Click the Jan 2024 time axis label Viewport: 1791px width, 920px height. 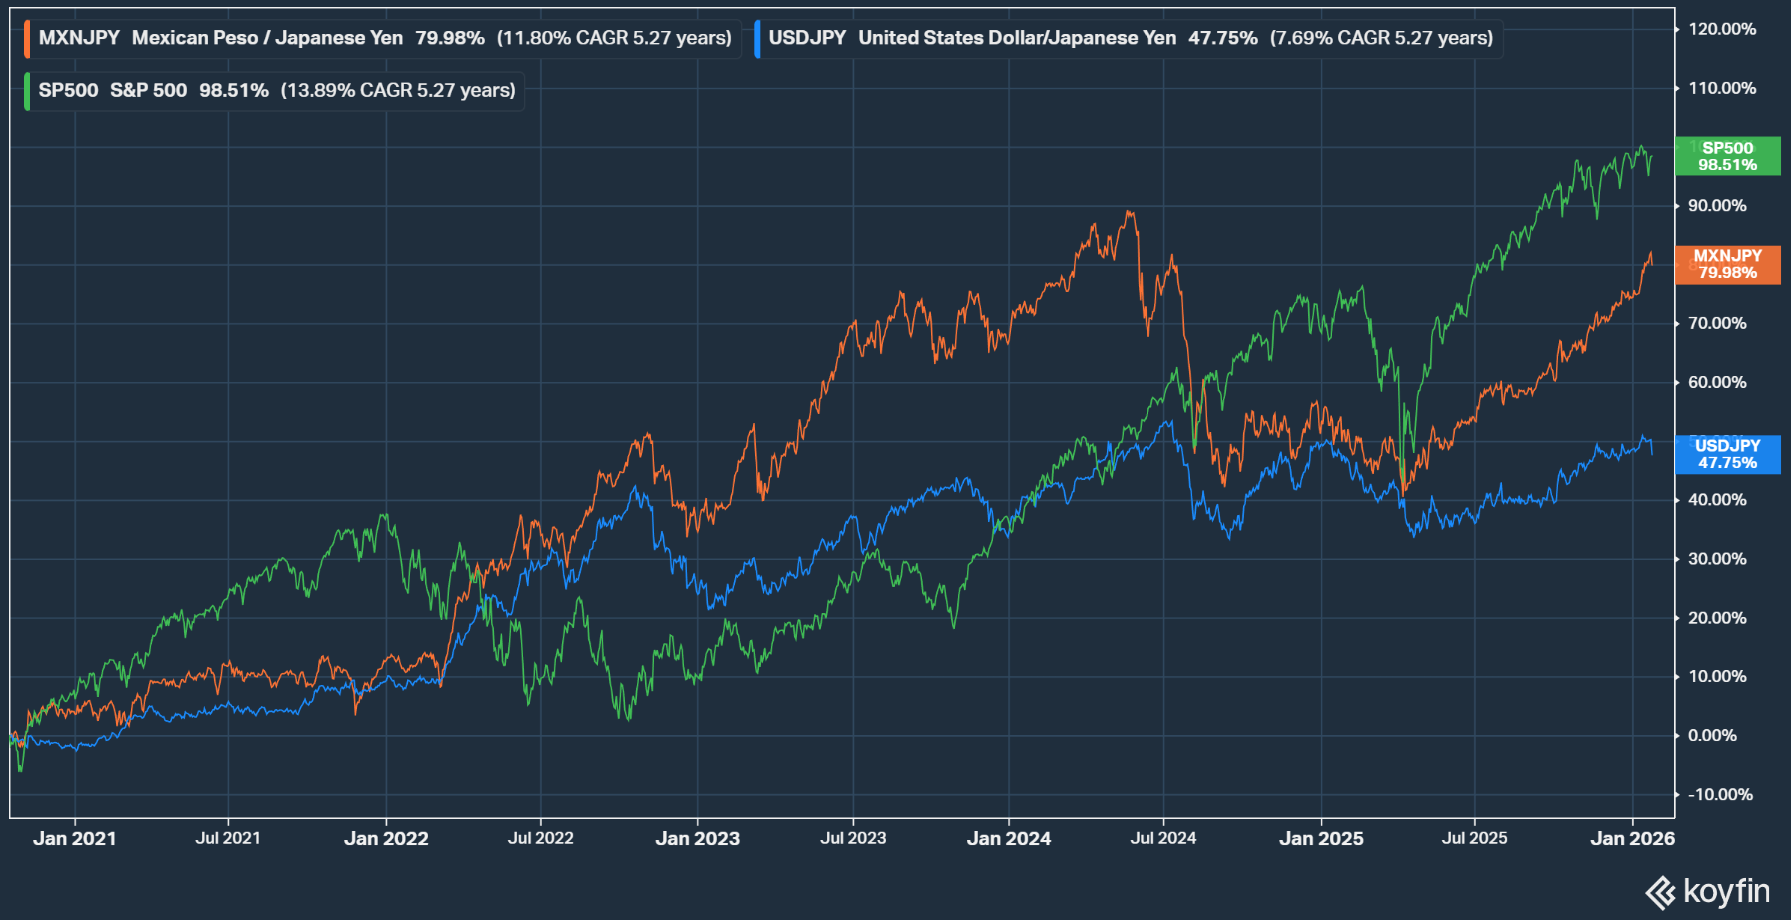coord(1008,838)
